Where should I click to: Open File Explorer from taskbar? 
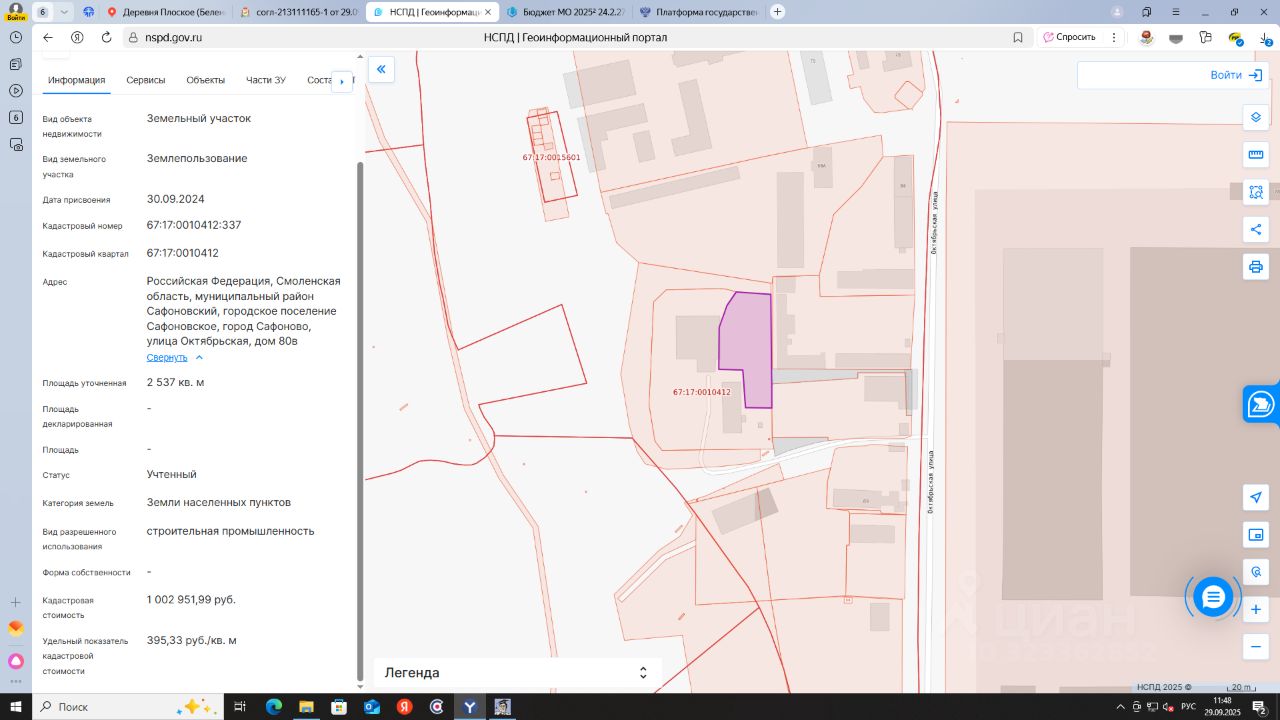coord(307,707)
